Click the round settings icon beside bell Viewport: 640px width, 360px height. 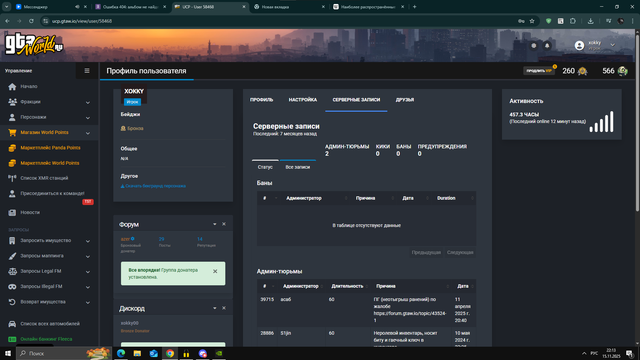(534, 46)
